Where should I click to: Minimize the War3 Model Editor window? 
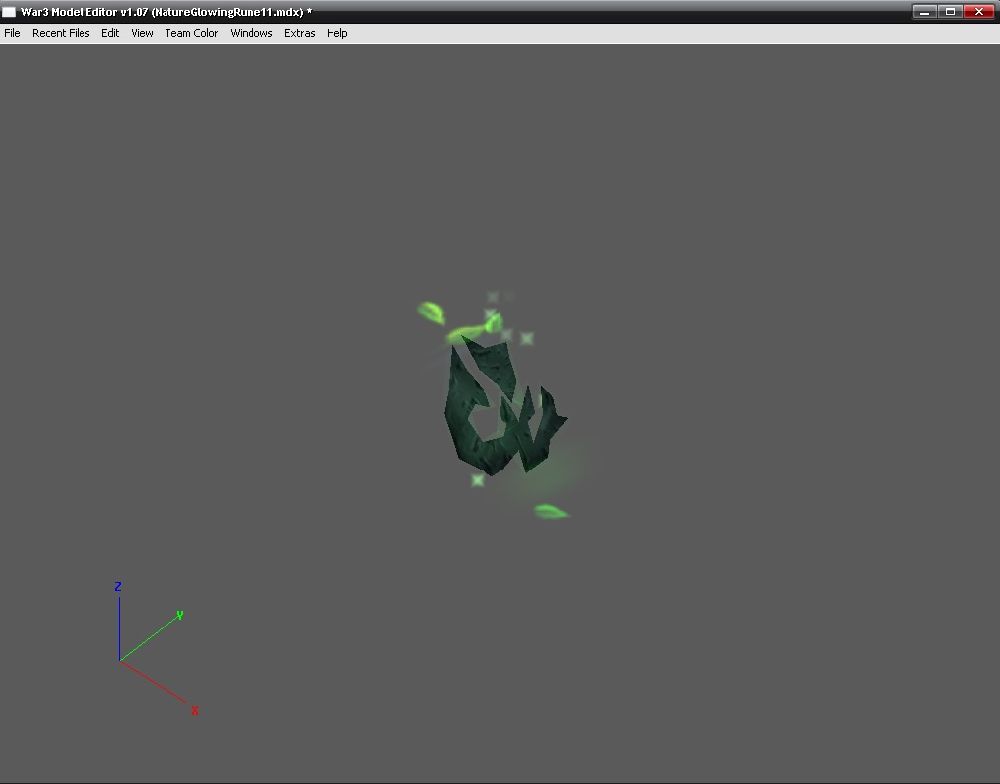pyautogui.click(x=924, y=11)
